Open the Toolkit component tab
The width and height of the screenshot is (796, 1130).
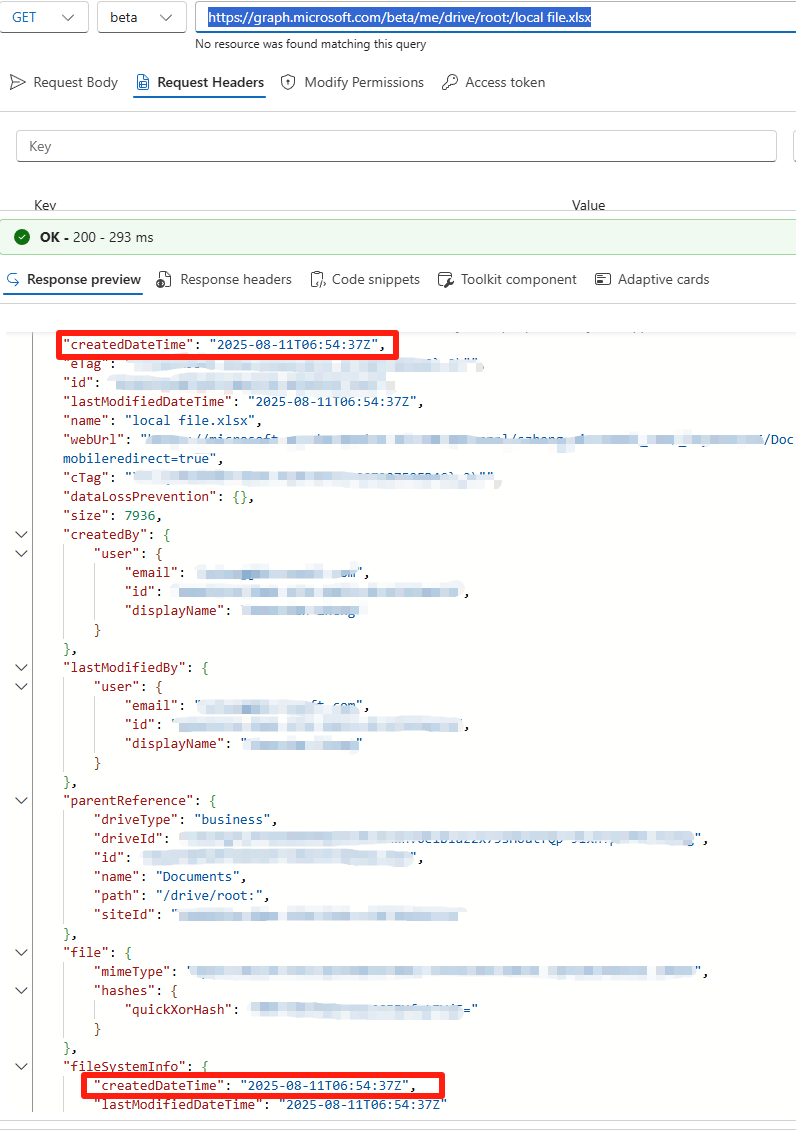(x=507, y=280)
